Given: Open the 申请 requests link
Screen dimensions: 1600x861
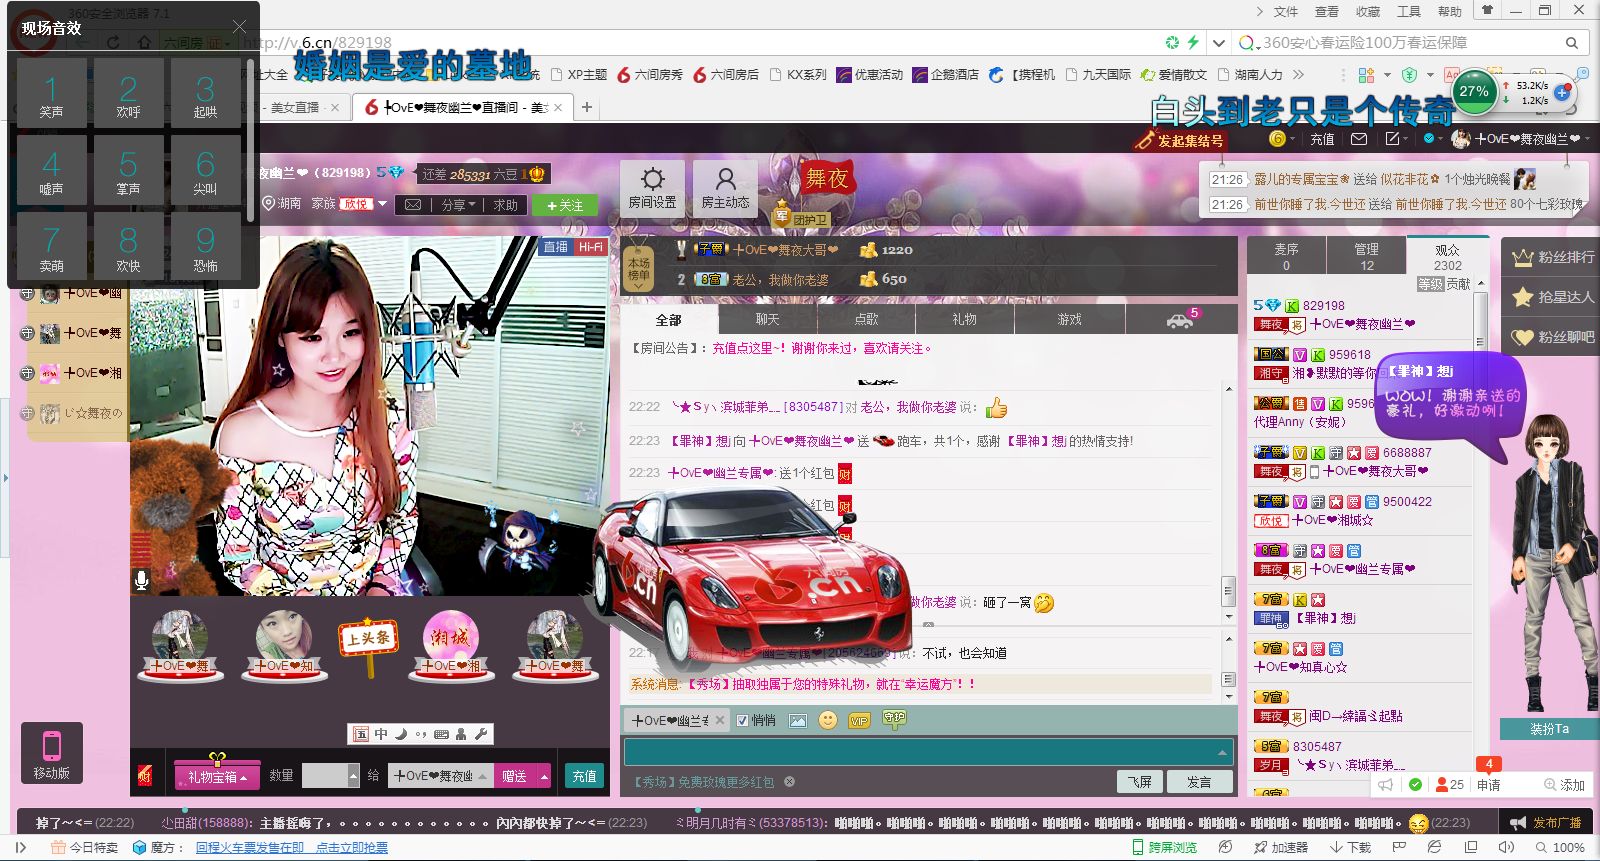Looking at the screenshot, I should click(1489, 785).
